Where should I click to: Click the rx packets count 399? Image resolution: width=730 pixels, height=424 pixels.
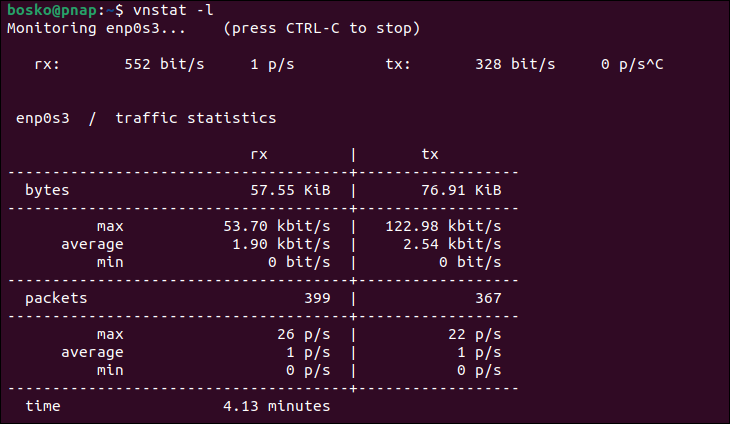(x=318, y=298)
